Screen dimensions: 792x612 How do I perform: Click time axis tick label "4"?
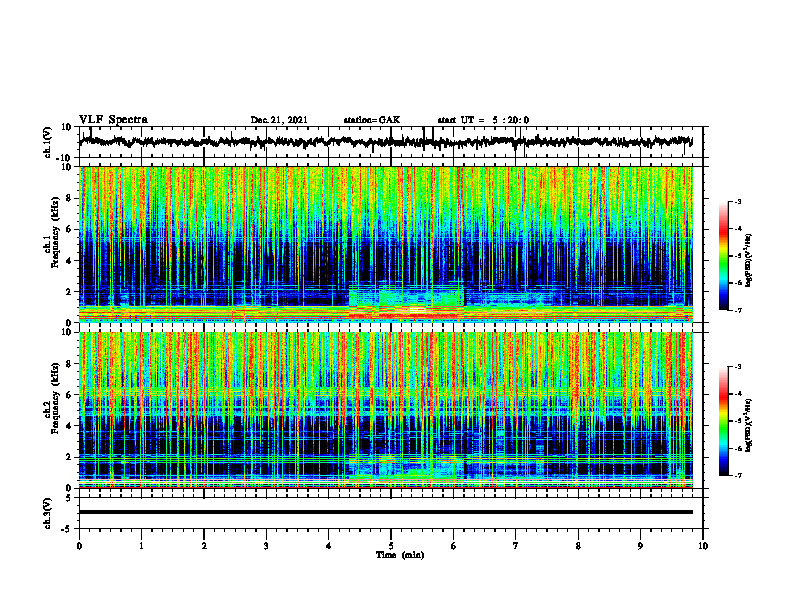[329, 546]
